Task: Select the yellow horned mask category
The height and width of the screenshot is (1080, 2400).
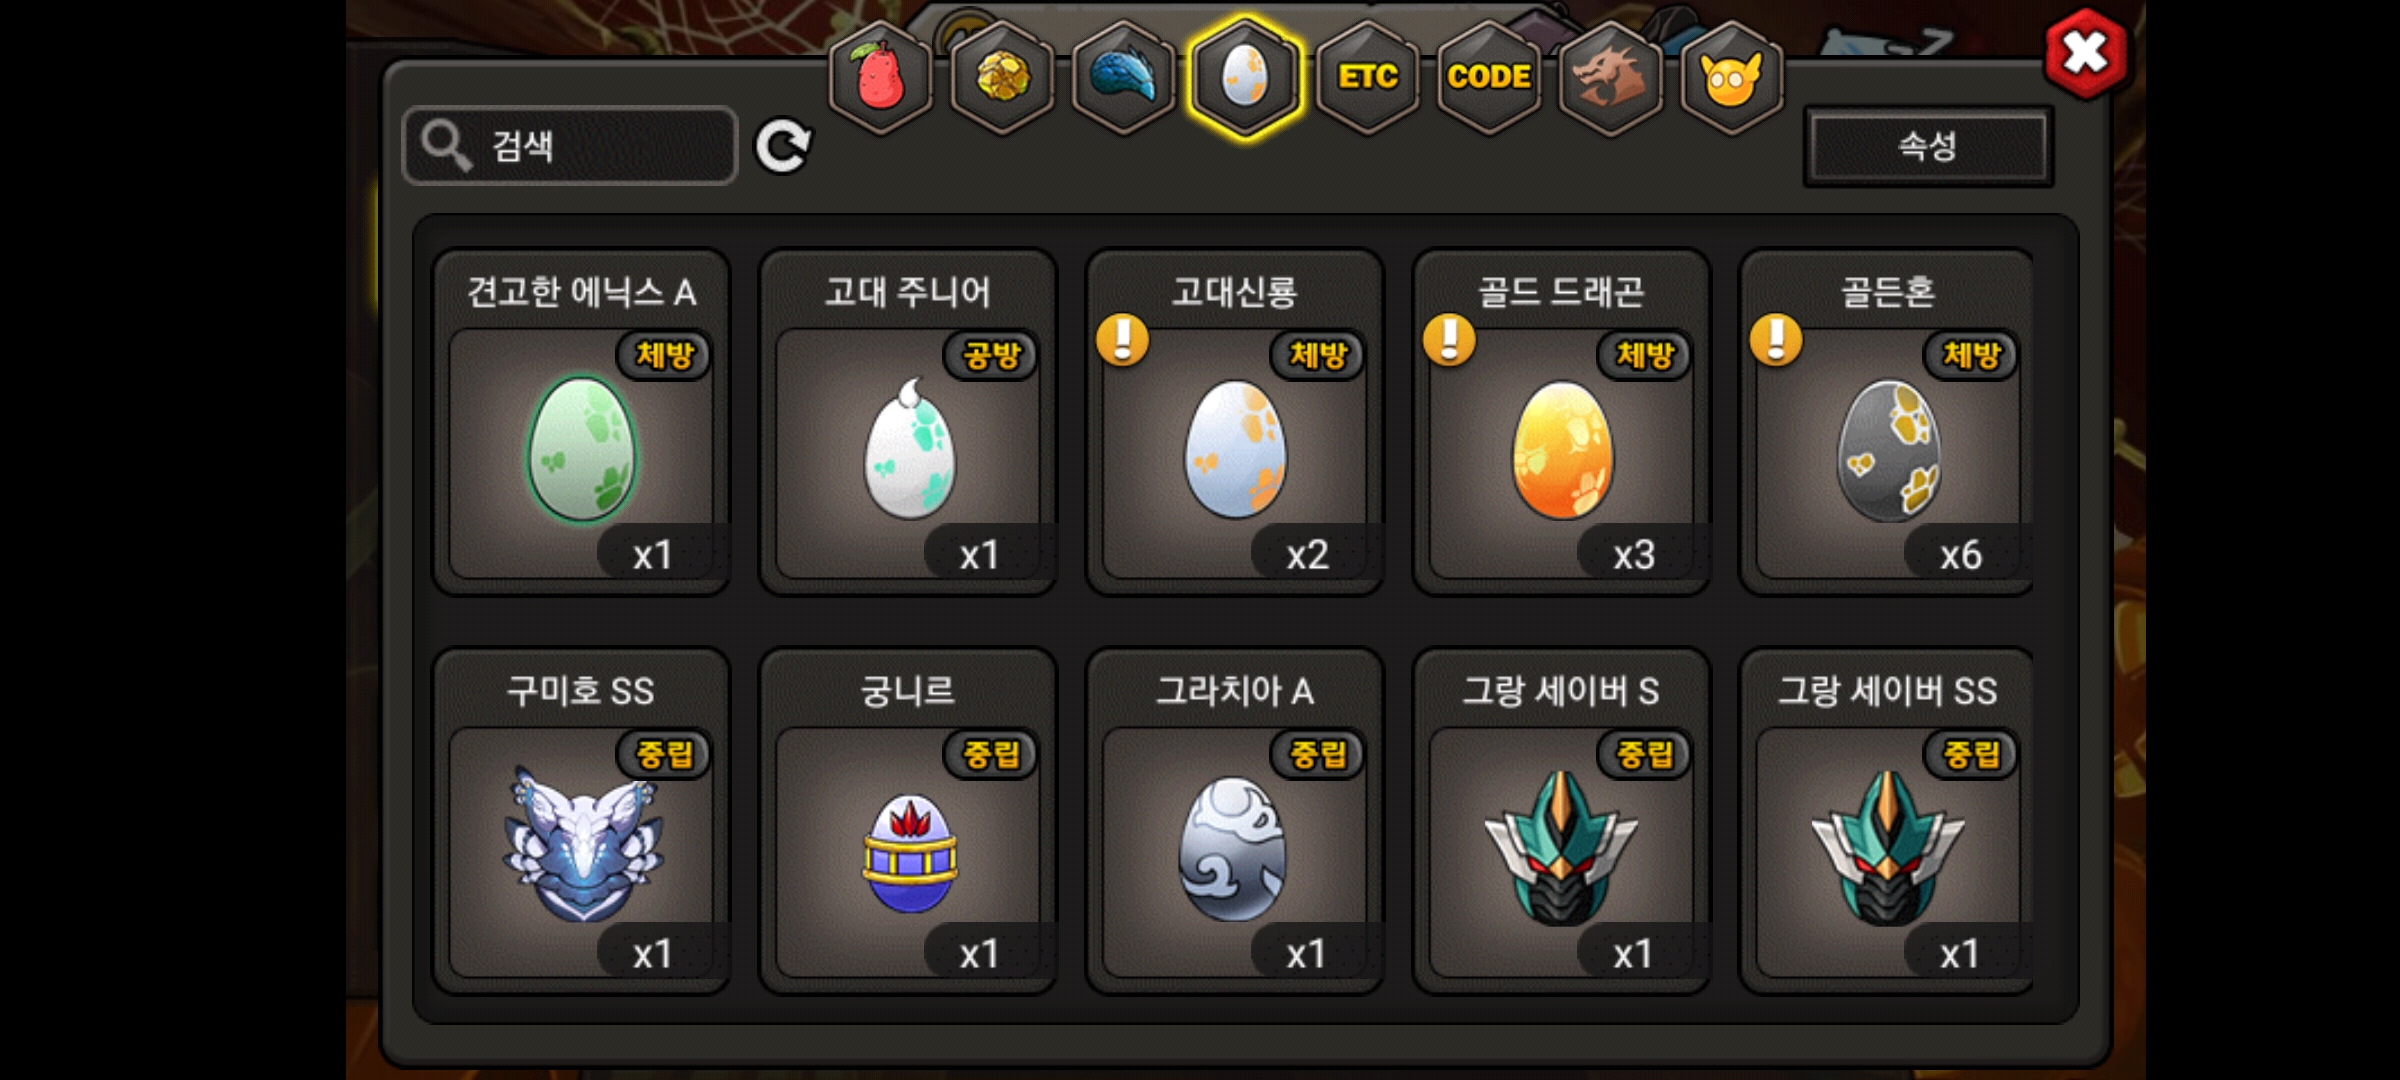Action: click(1731, 77)
